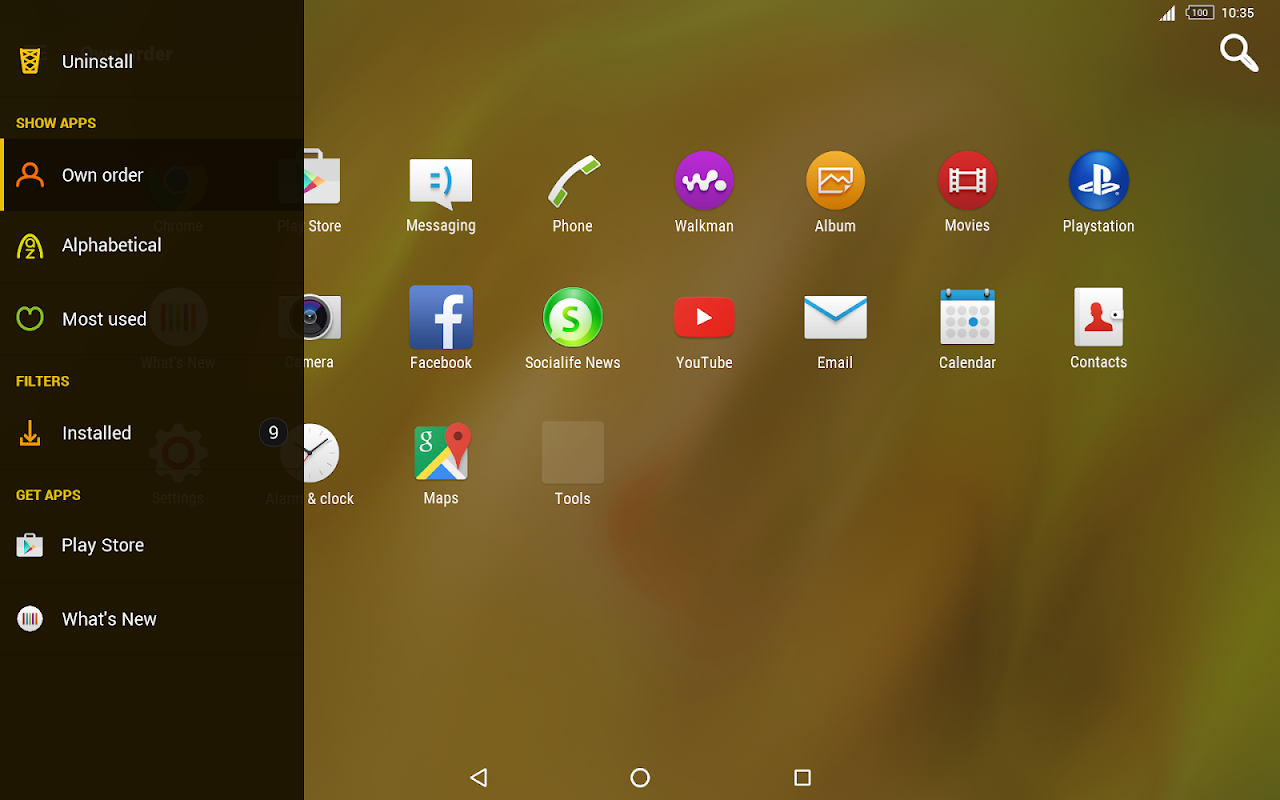
Task: Tap the signal strength status icon
Action: click(1168, 13)
